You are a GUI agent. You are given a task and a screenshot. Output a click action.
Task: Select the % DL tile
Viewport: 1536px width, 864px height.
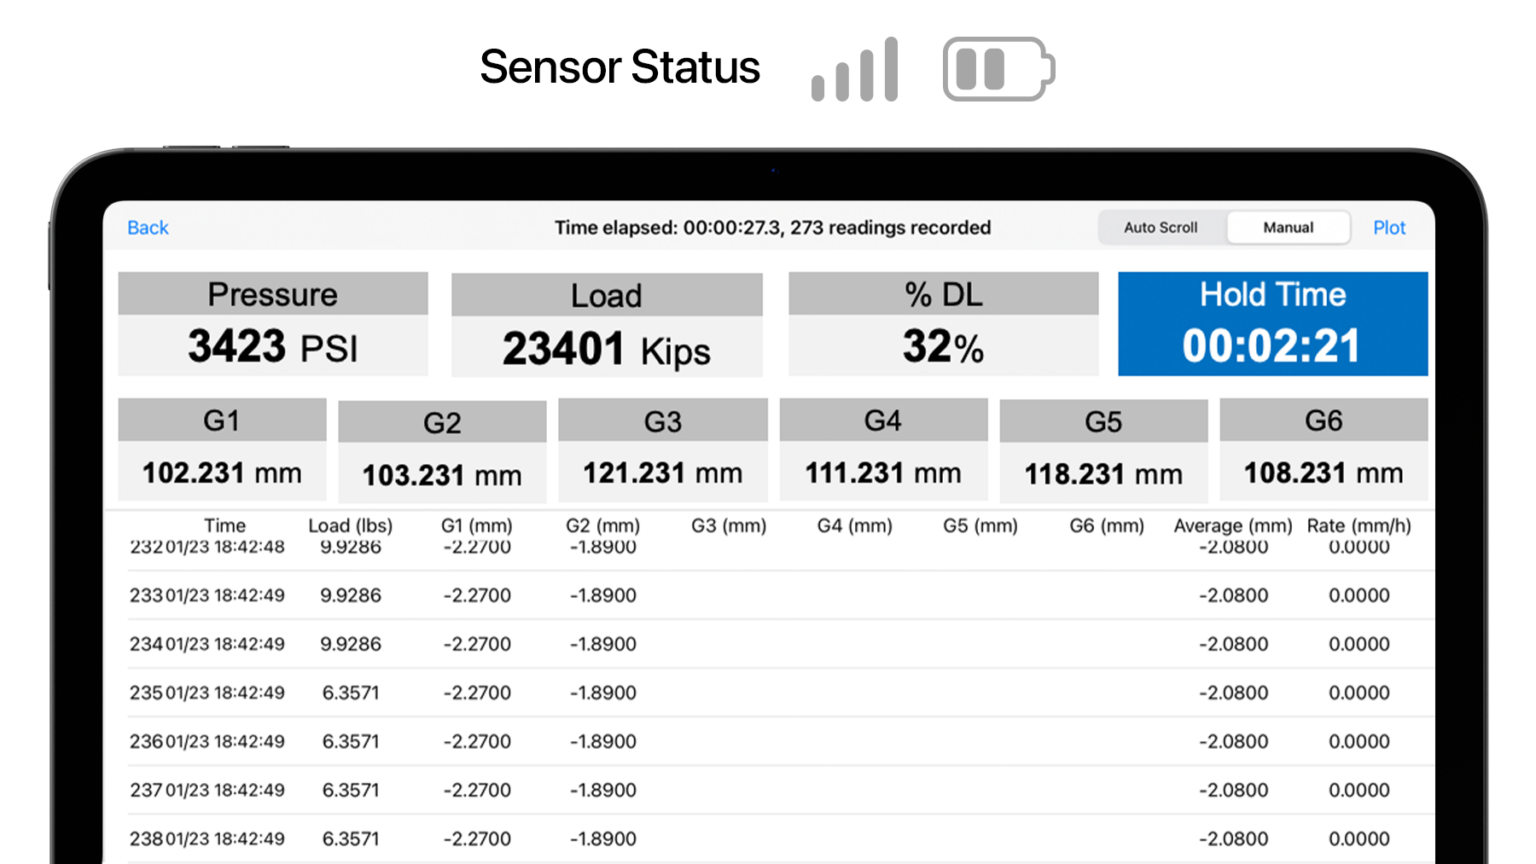point(943,324)
